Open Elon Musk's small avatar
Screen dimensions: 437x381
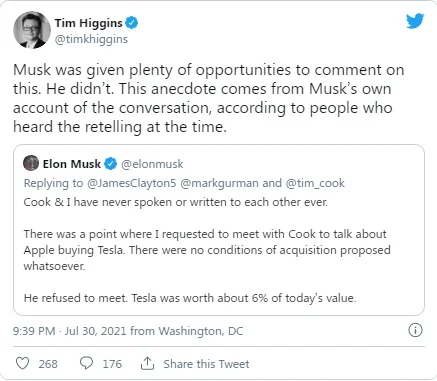pyautogui.click(x=31, y=163)
